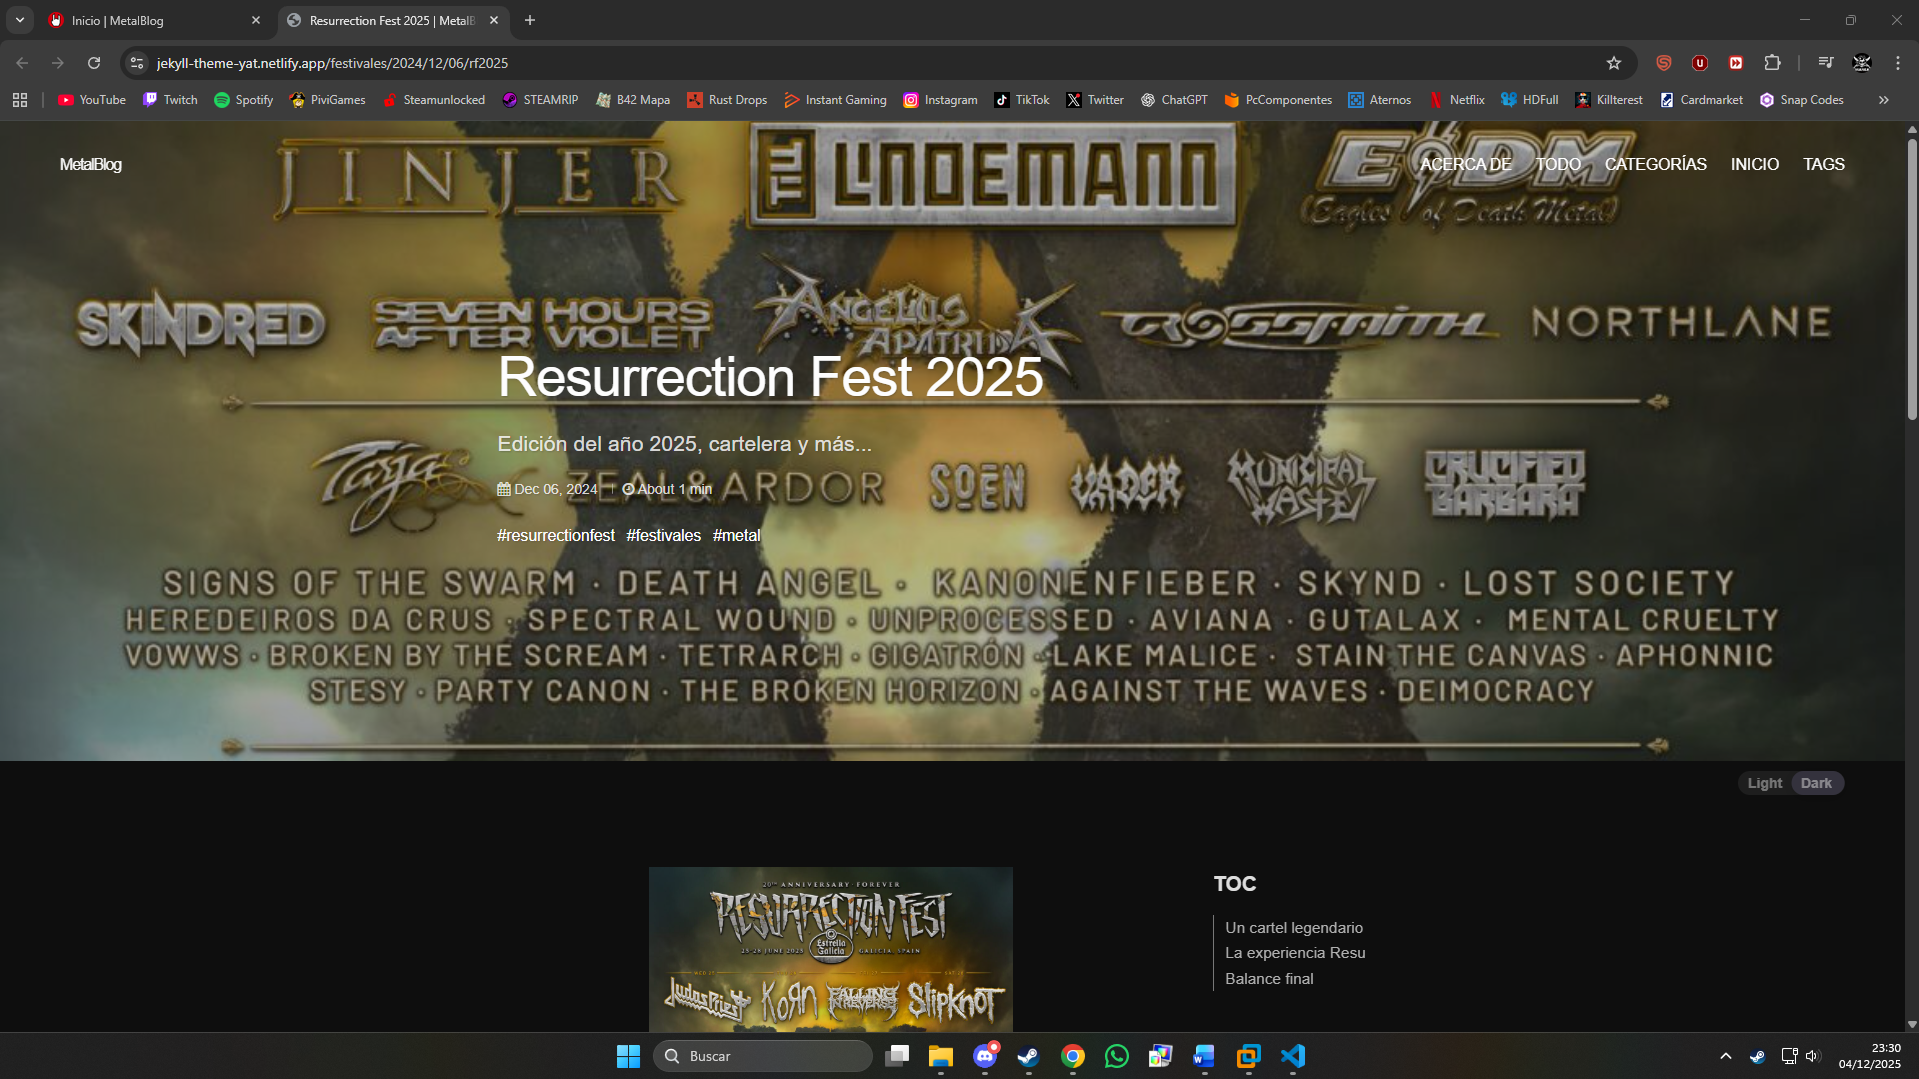Reload the page with the refresh icon

pyautogui.click(x=94, y=63)
